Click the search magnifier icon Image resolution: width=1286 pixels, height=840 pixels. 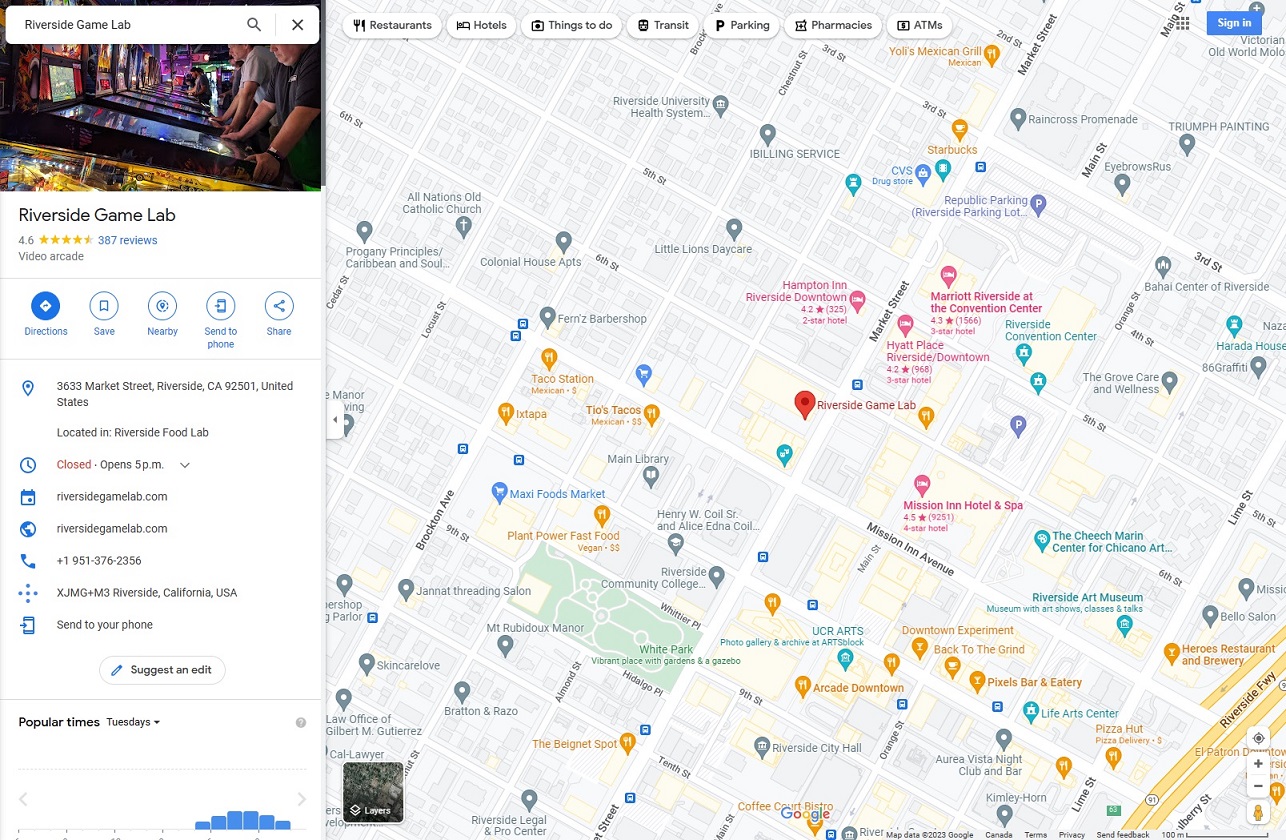[254, 25]
